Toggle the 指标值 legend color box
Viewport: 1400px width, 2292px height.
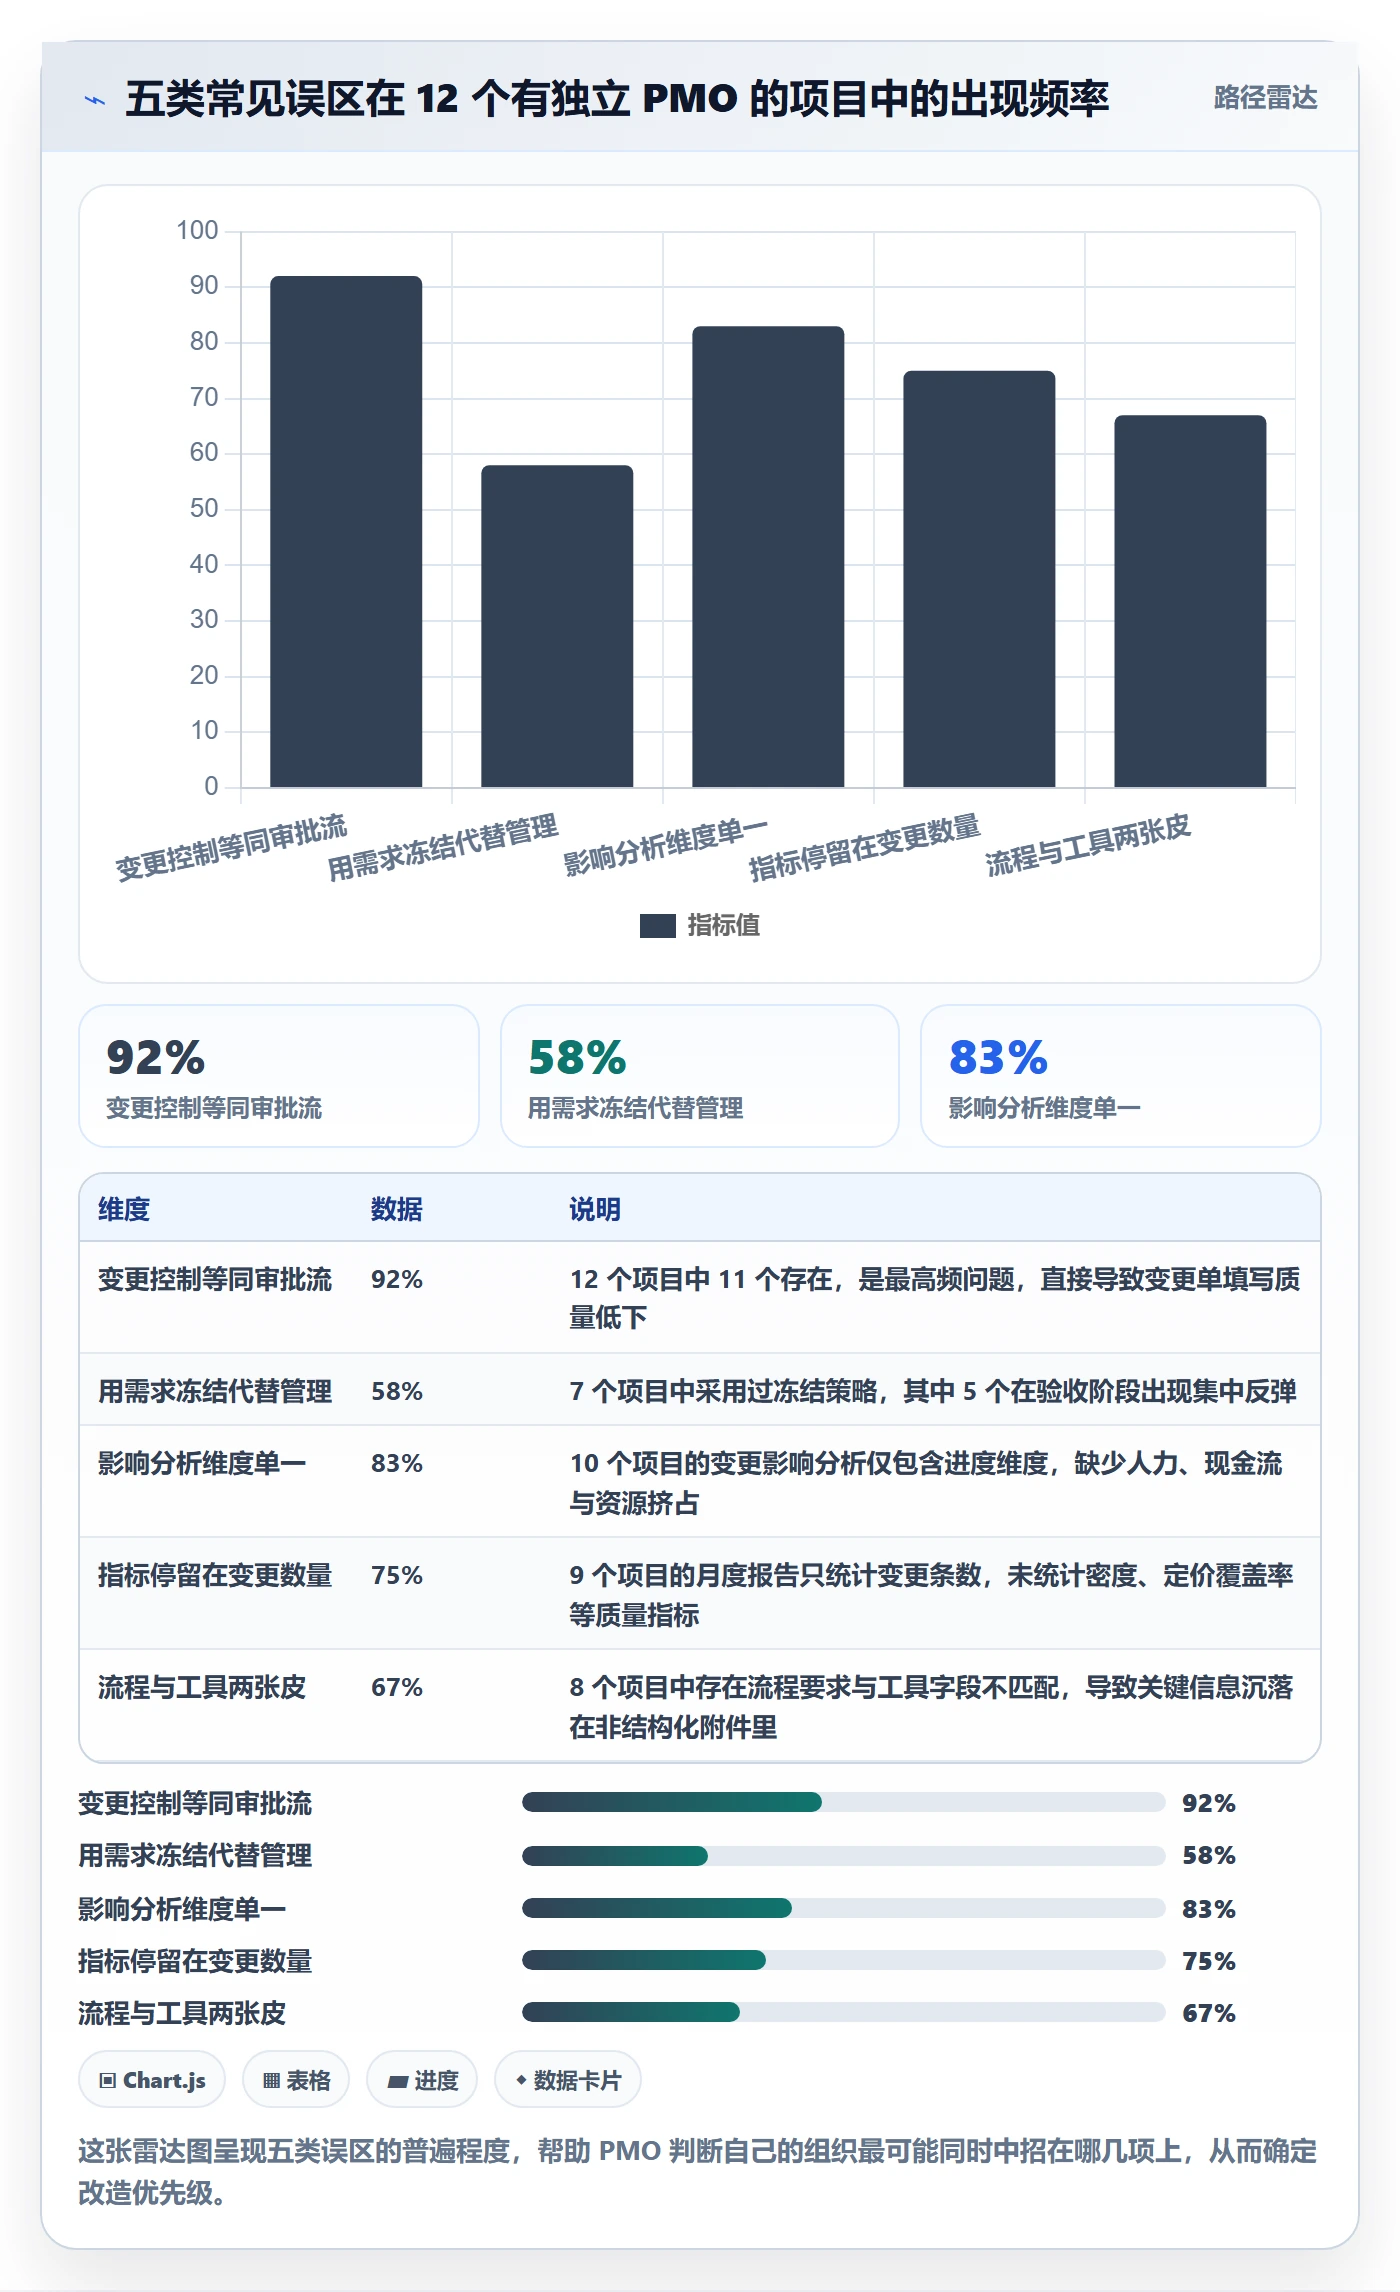coord(657,925)
